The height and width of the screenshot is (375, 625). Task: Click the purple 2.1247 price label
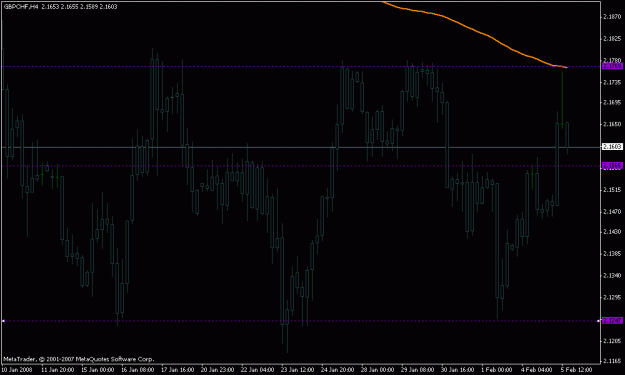(x=612, y=321)
